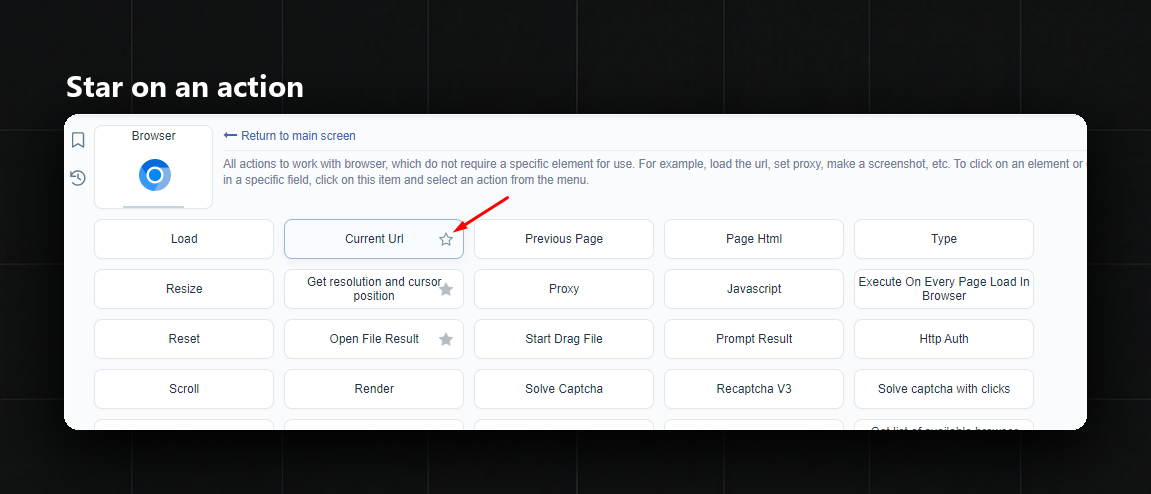Screen dimensions: 1151x494
Task: Choose the Prompt Result action
Action: pyautogui.click(x=754, y=338)
